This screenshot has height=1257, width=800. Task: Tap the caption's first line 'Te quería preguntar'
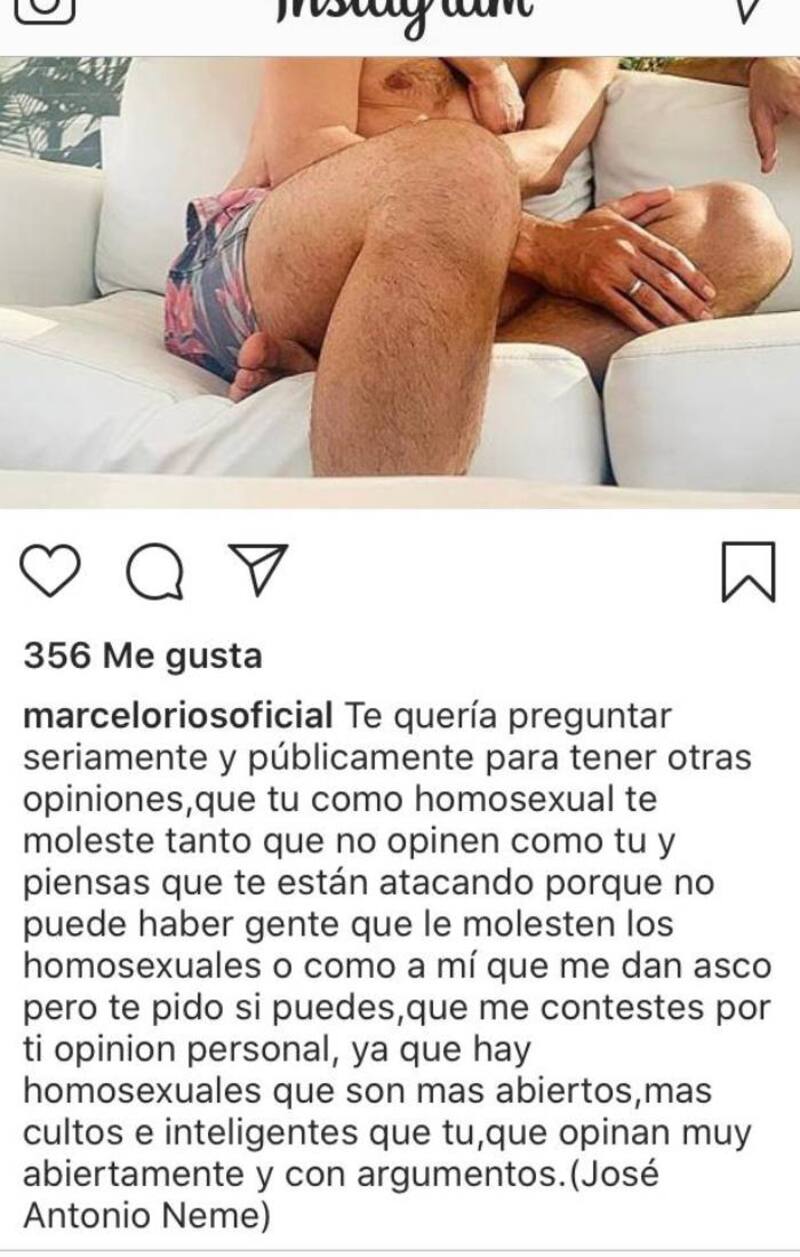[508, 717]
